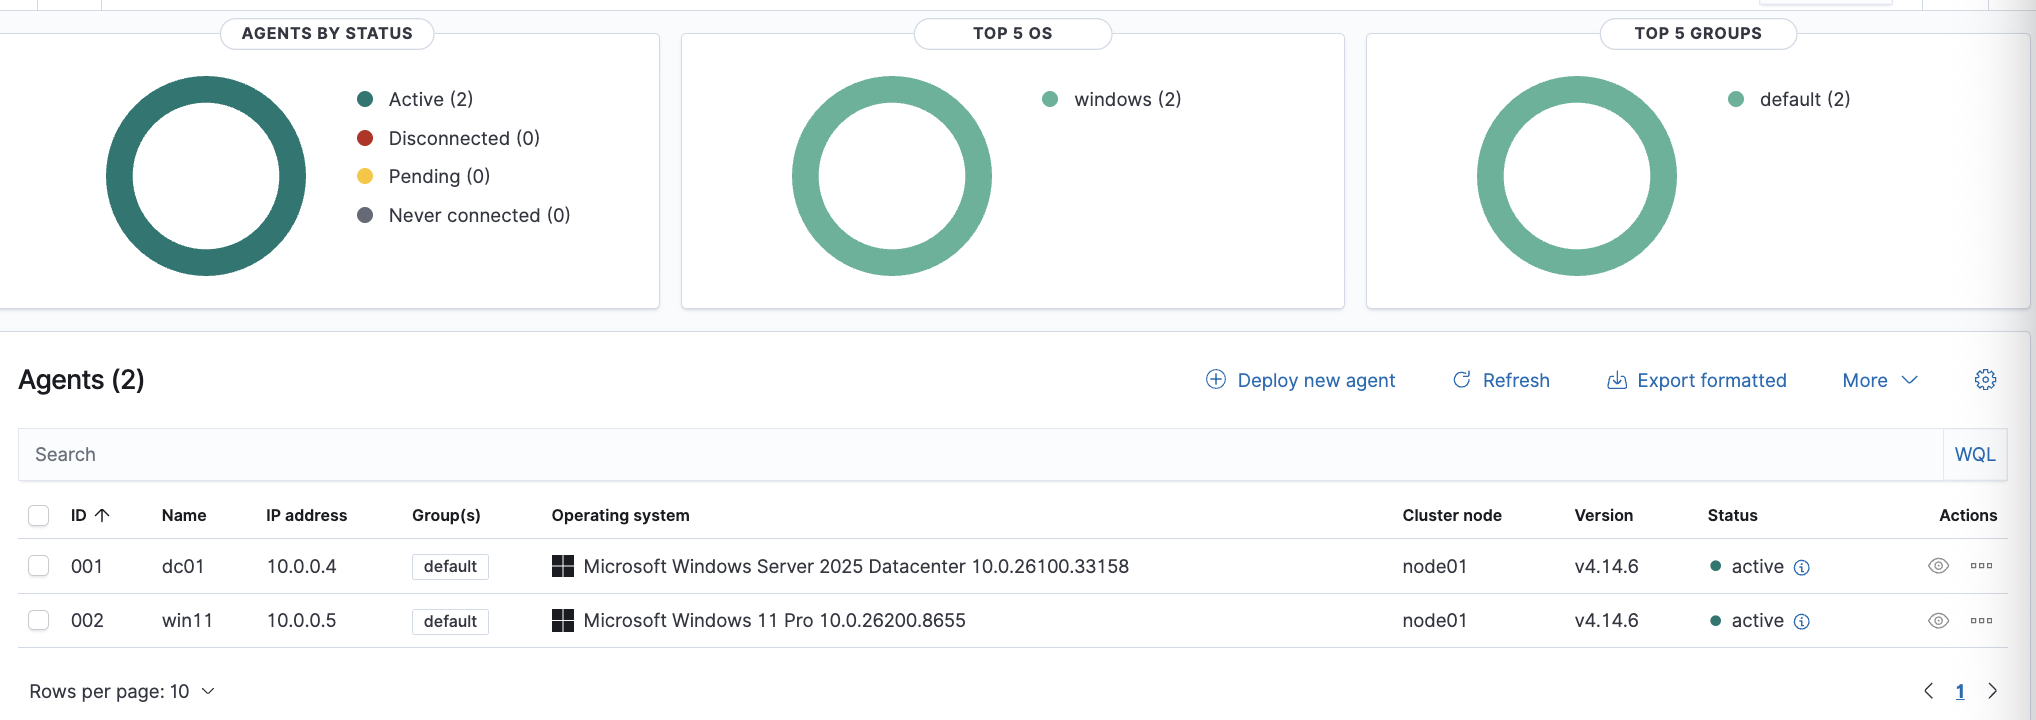2036x720 pixels.
Task: Click agent name win11
Action: pos(187,620)
